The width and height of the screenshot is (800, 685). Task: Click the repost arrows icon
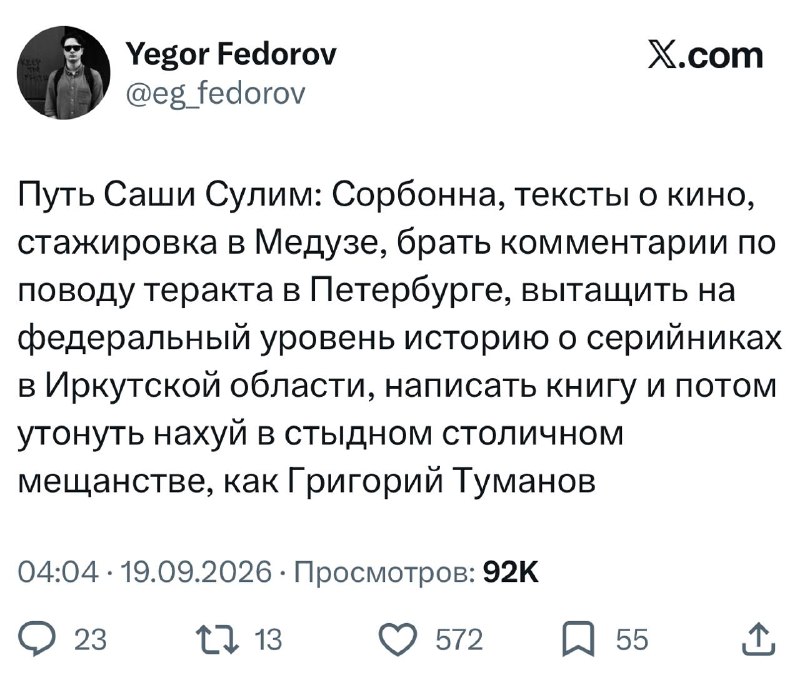[x=218, y=640]
